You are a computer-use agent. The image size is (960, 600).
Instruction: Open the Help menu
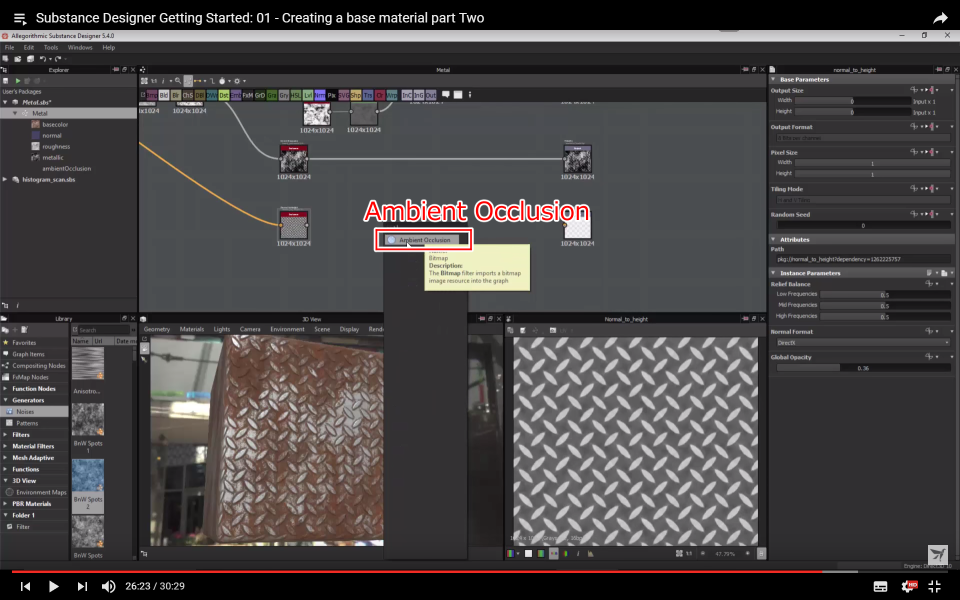click(x=108, y=47)
